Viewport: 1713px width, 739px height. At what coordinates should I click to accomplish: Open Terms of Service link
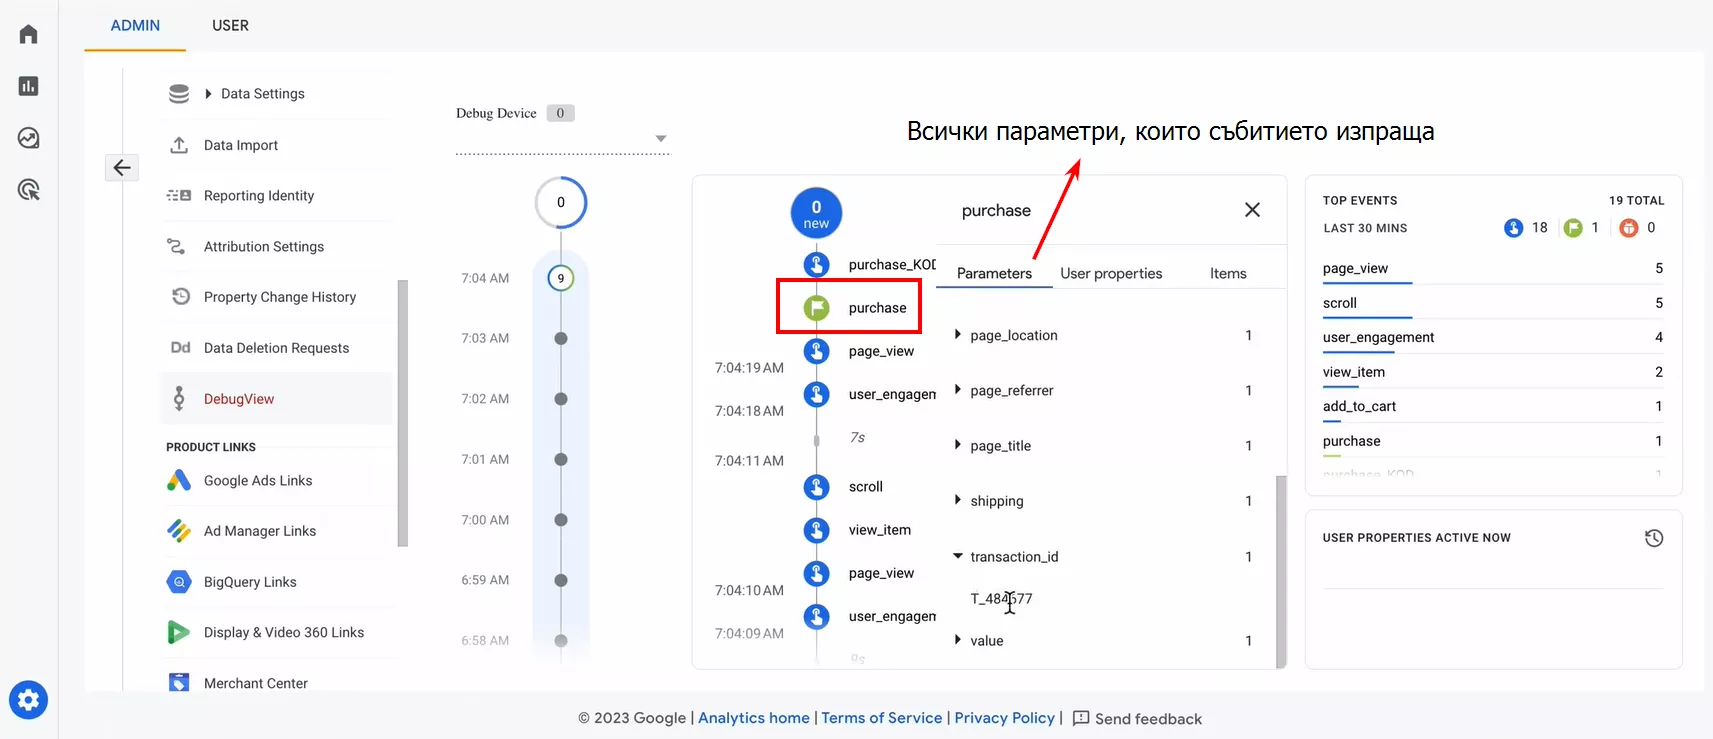(x=882, y=718)
